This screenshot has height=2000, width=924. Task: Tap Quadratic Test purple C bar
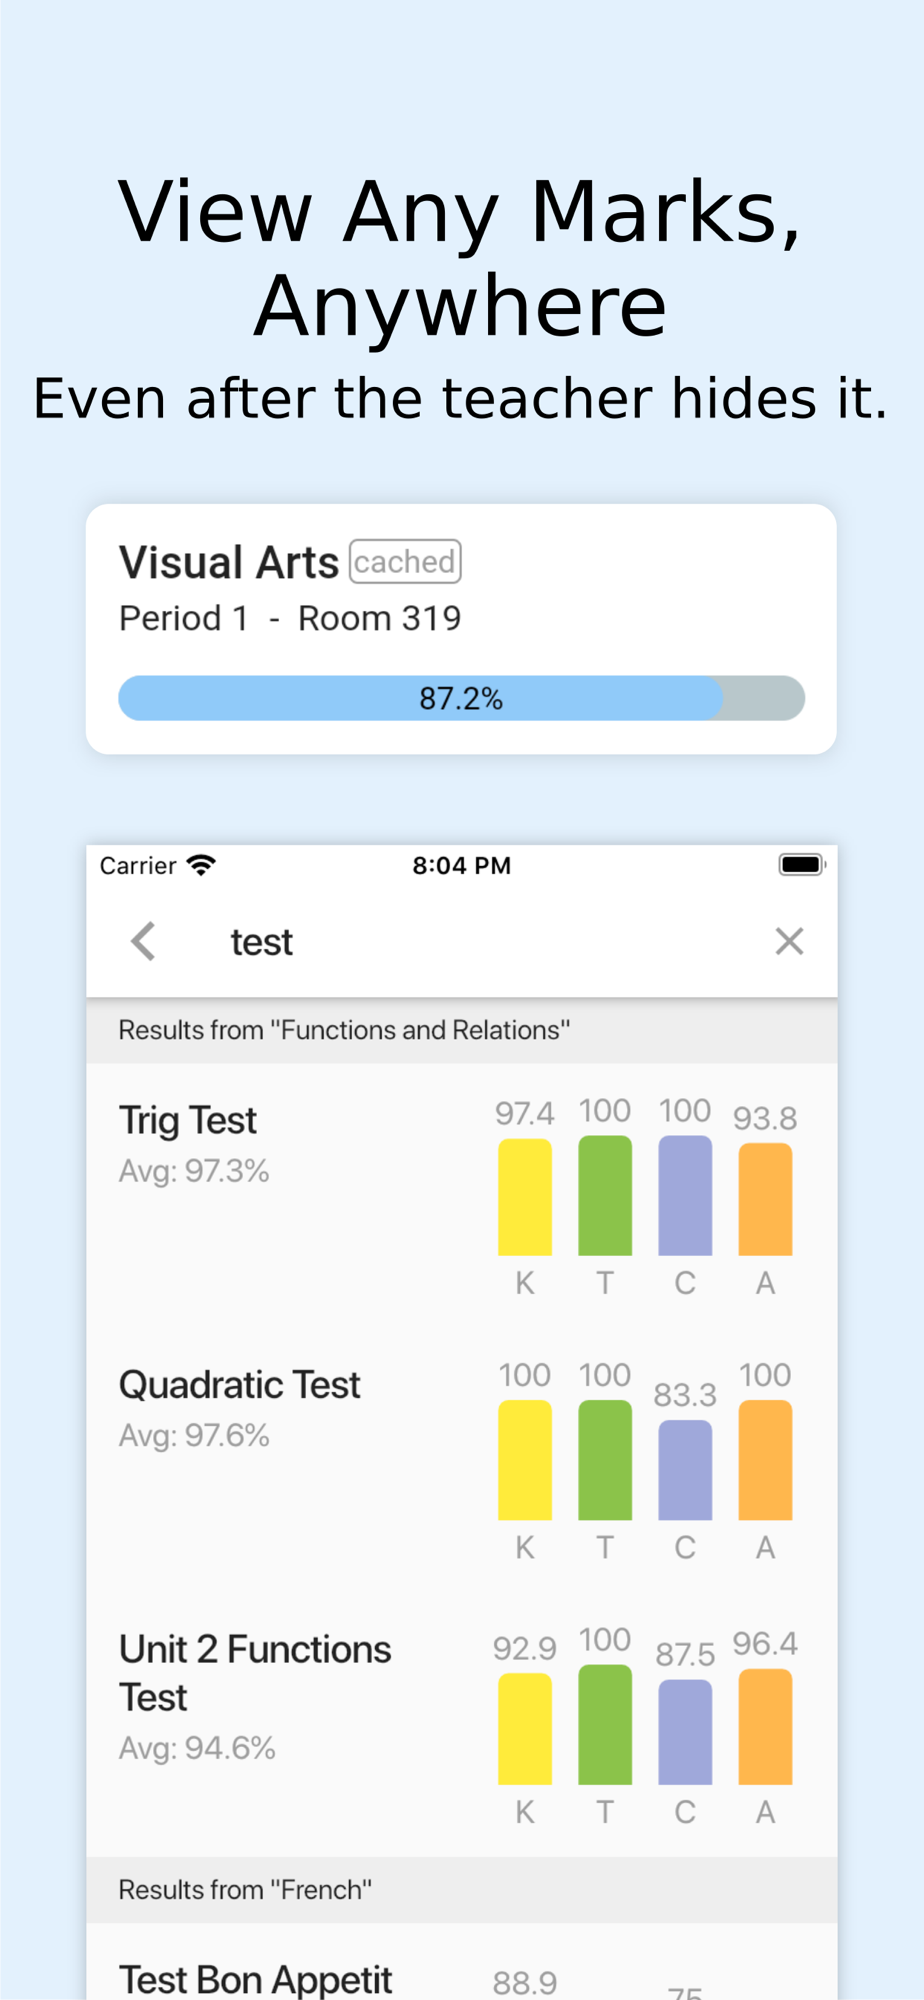click(685, 1470)
